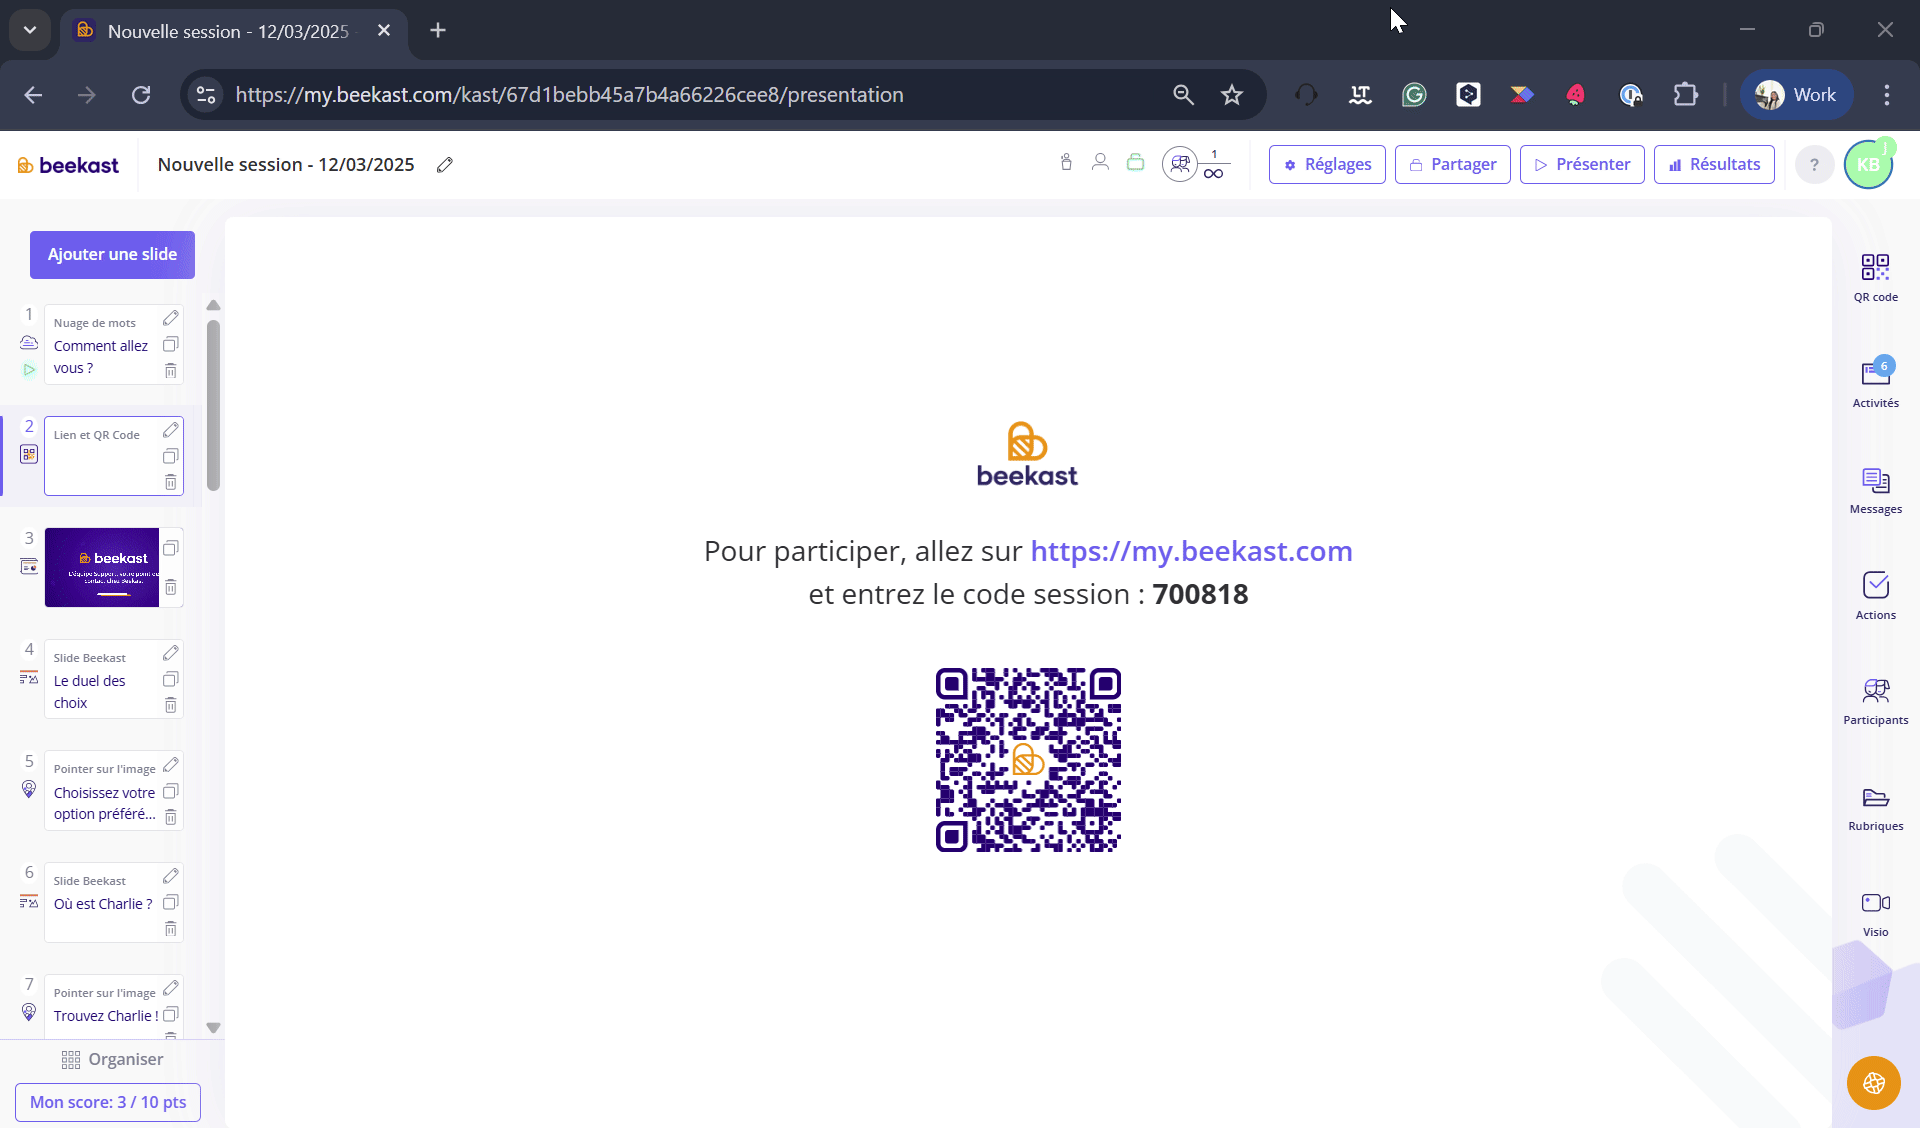Launch slide 1 with green play icon
Image resolution: width=1920 pixels, height=1128 pixels.
(x=29, y=370)
